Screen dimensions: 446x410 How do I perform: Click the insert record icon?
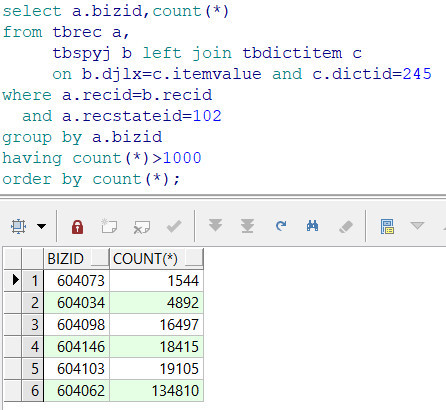tap(109, 226)
